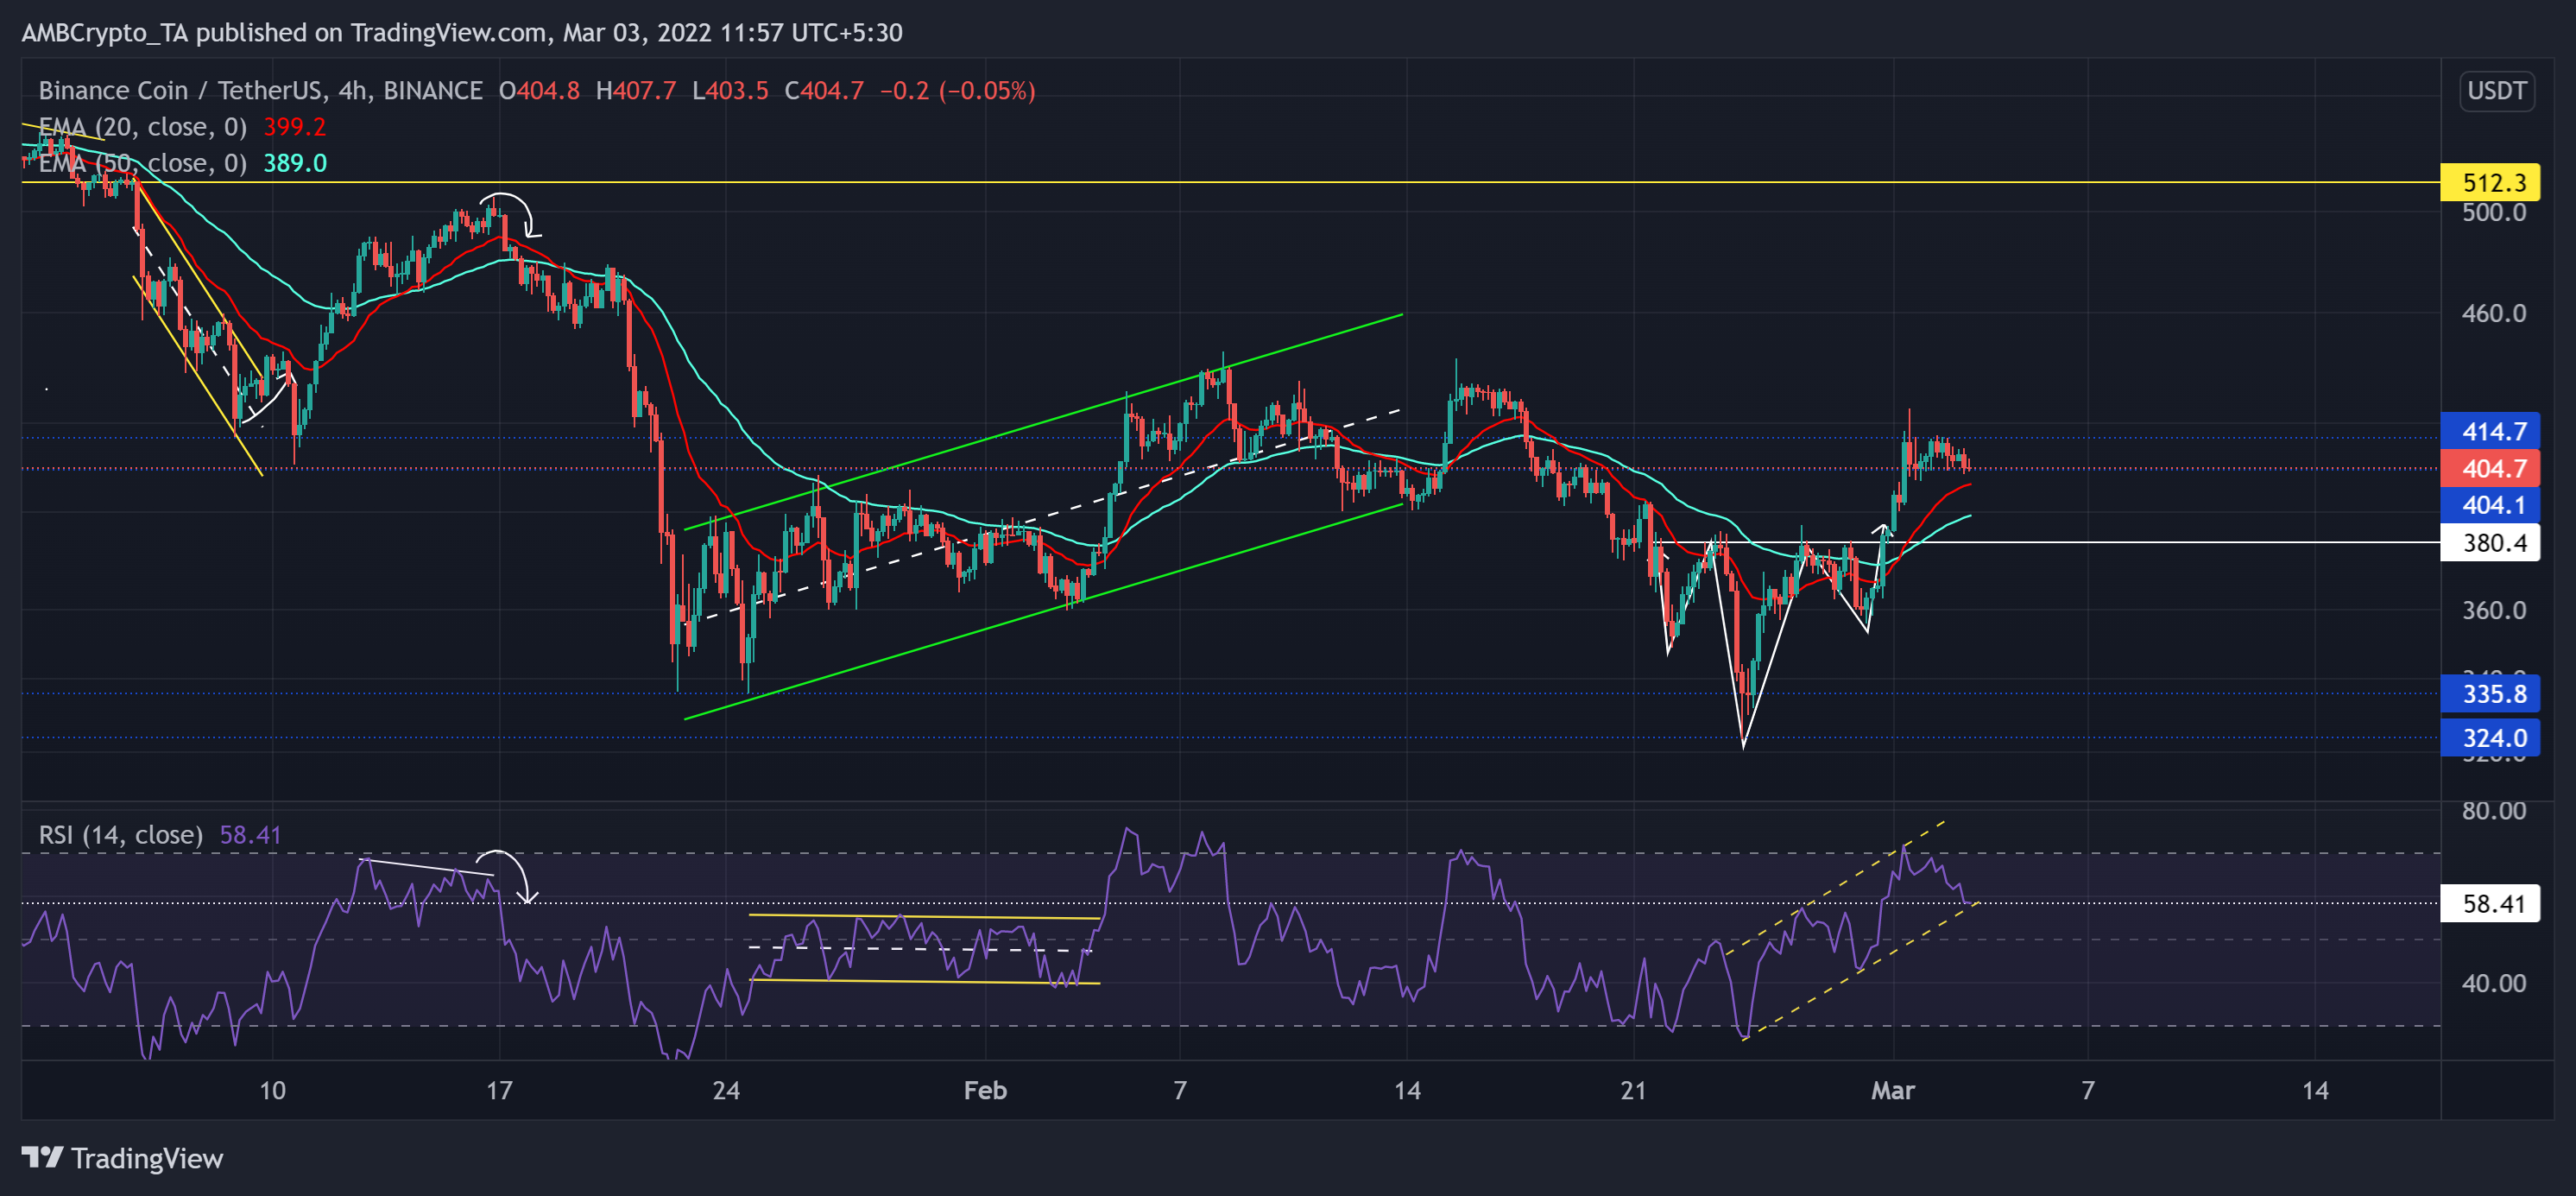This screenshot has width=2576, height=1196.
Task: Click the Feb date label on time axis
Action: [985, 1090]
